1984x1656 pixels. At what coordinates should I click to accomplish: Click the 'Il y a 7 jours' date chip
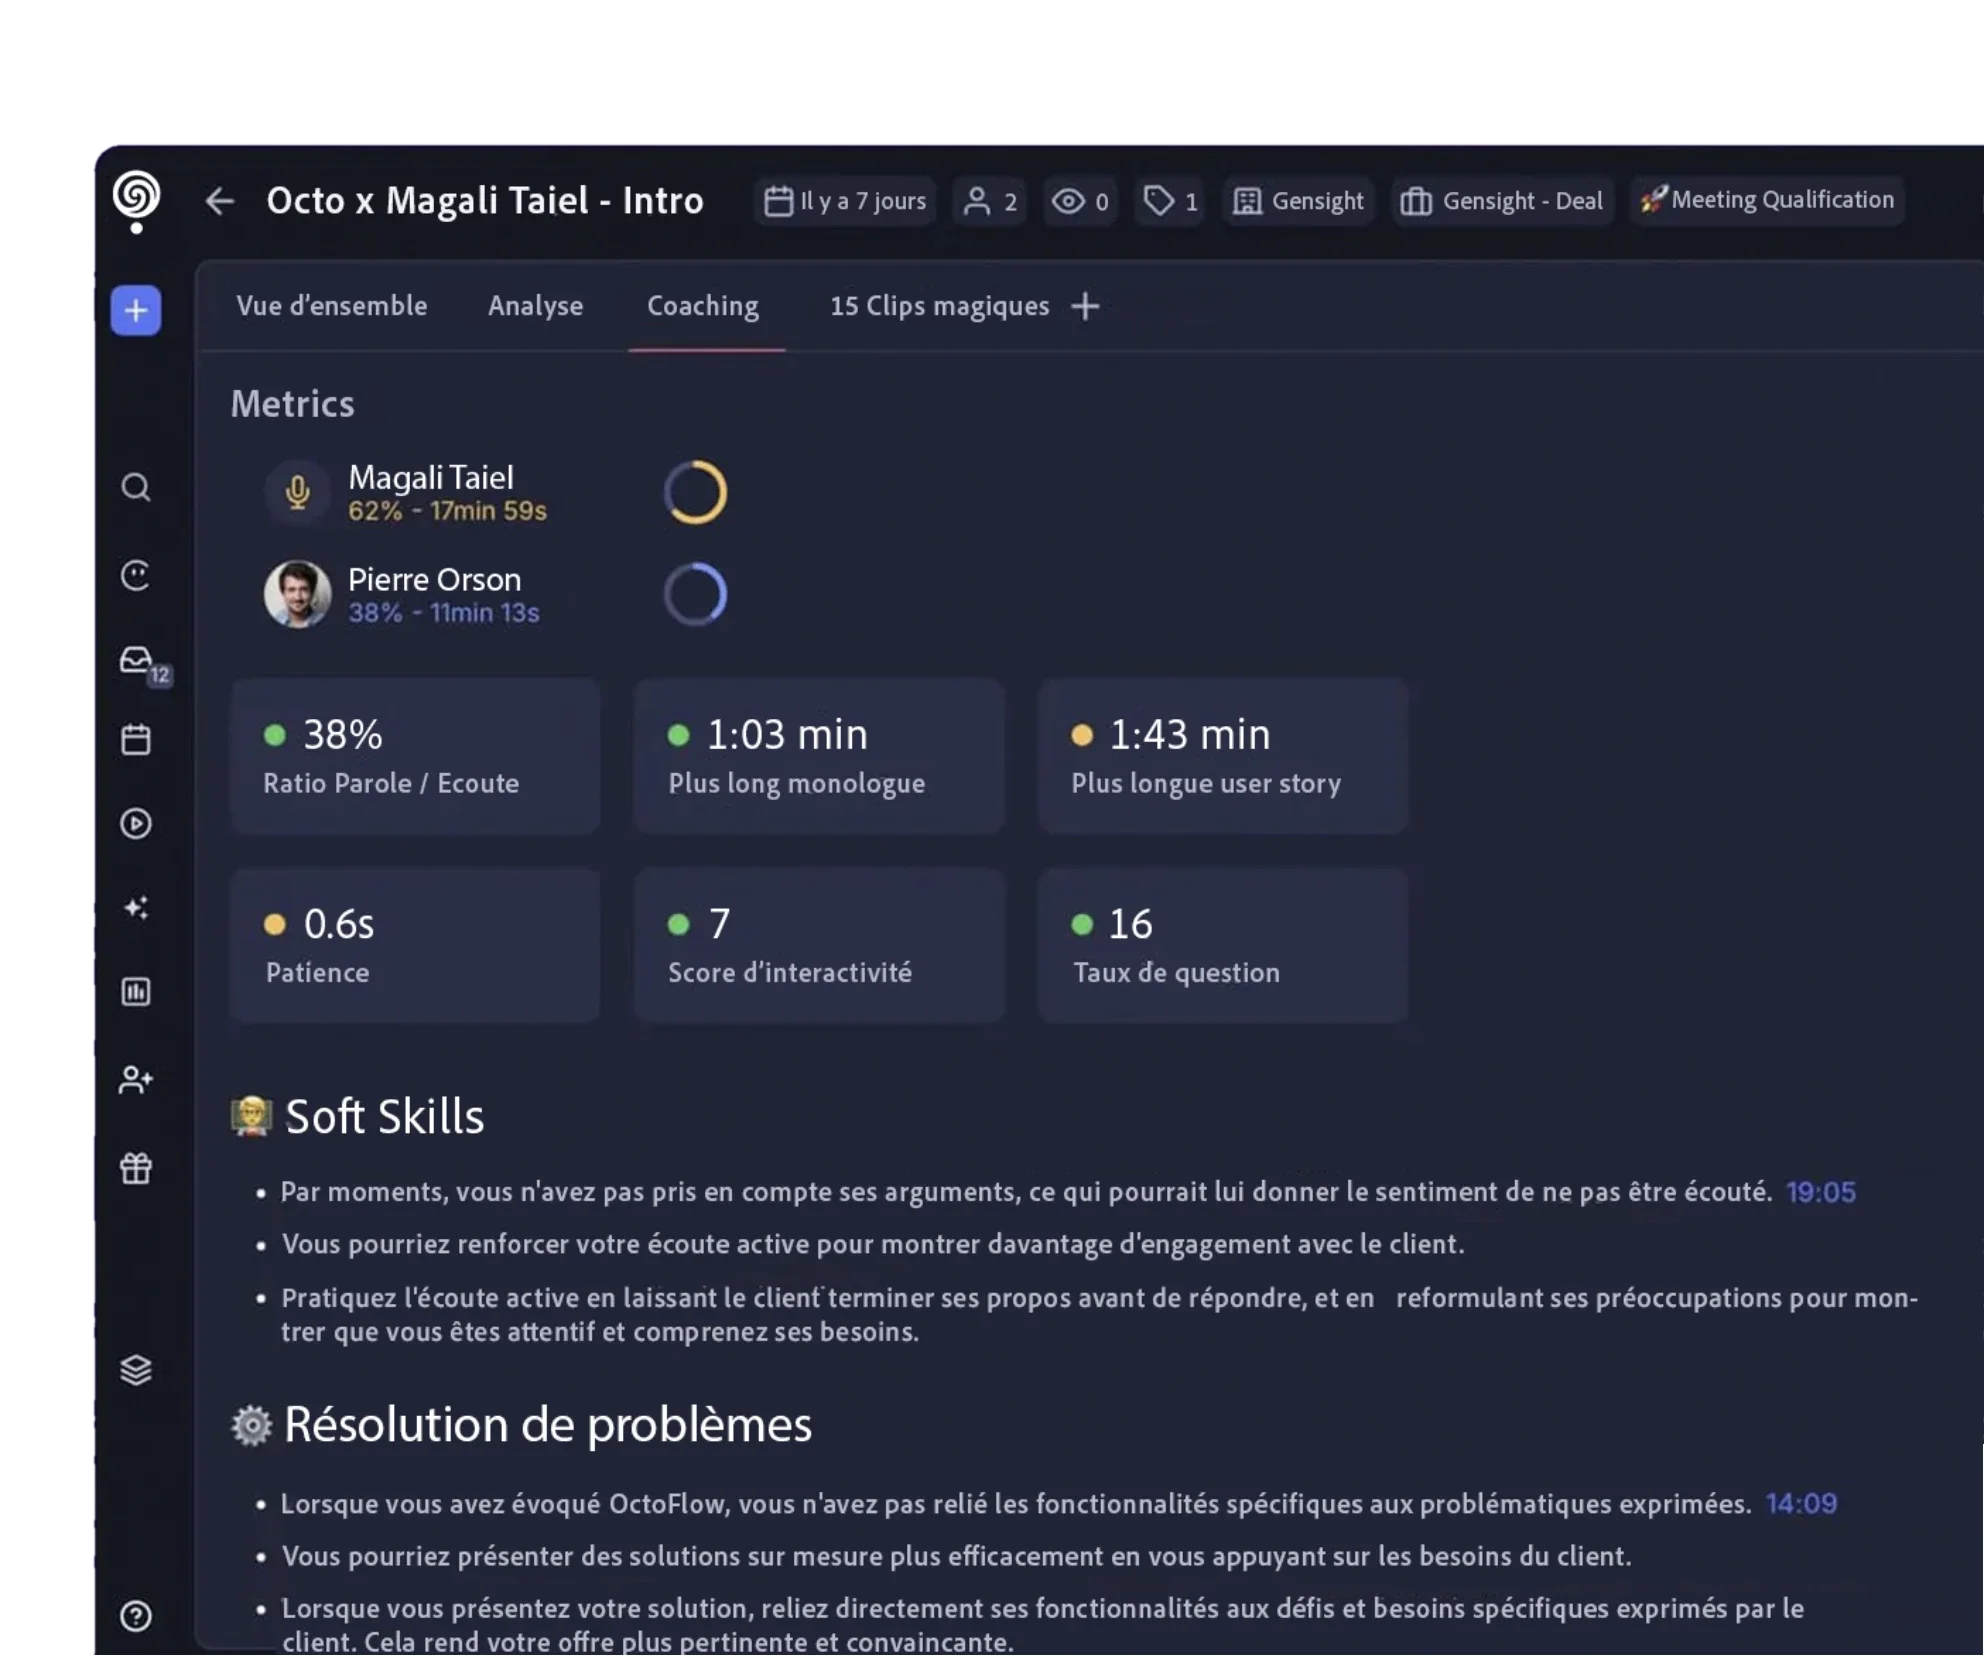(845, 201)
